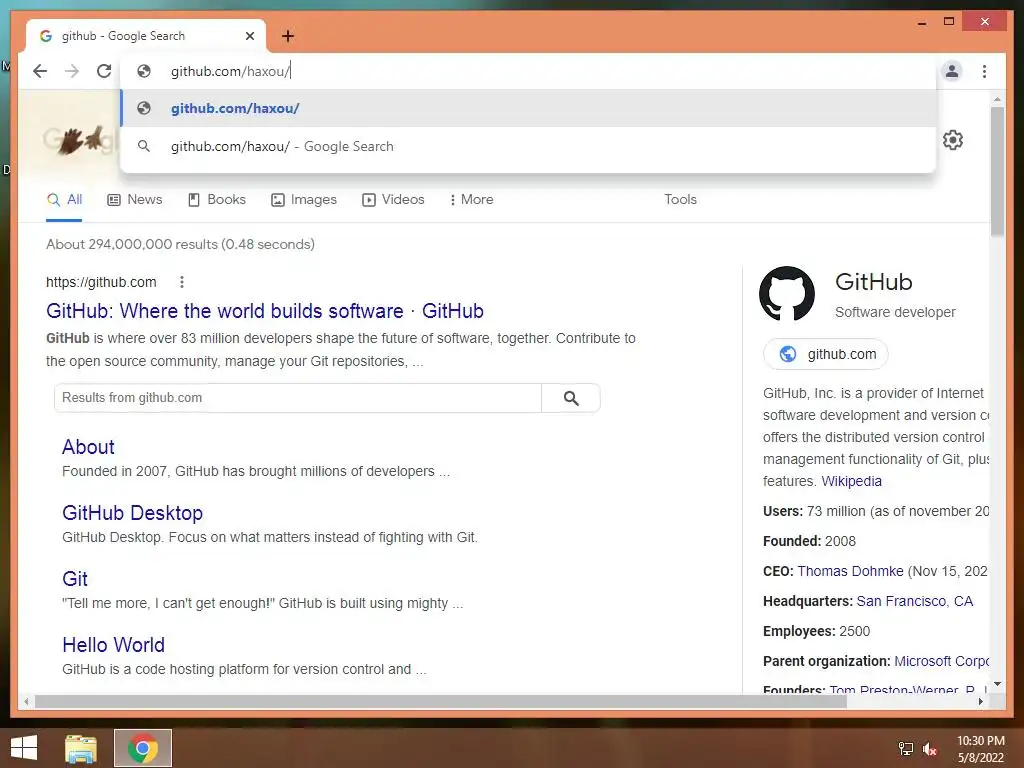Viewport: 1024px width, 768px height.
Task: Click inside the address bar text
Action: coord(230,71)
